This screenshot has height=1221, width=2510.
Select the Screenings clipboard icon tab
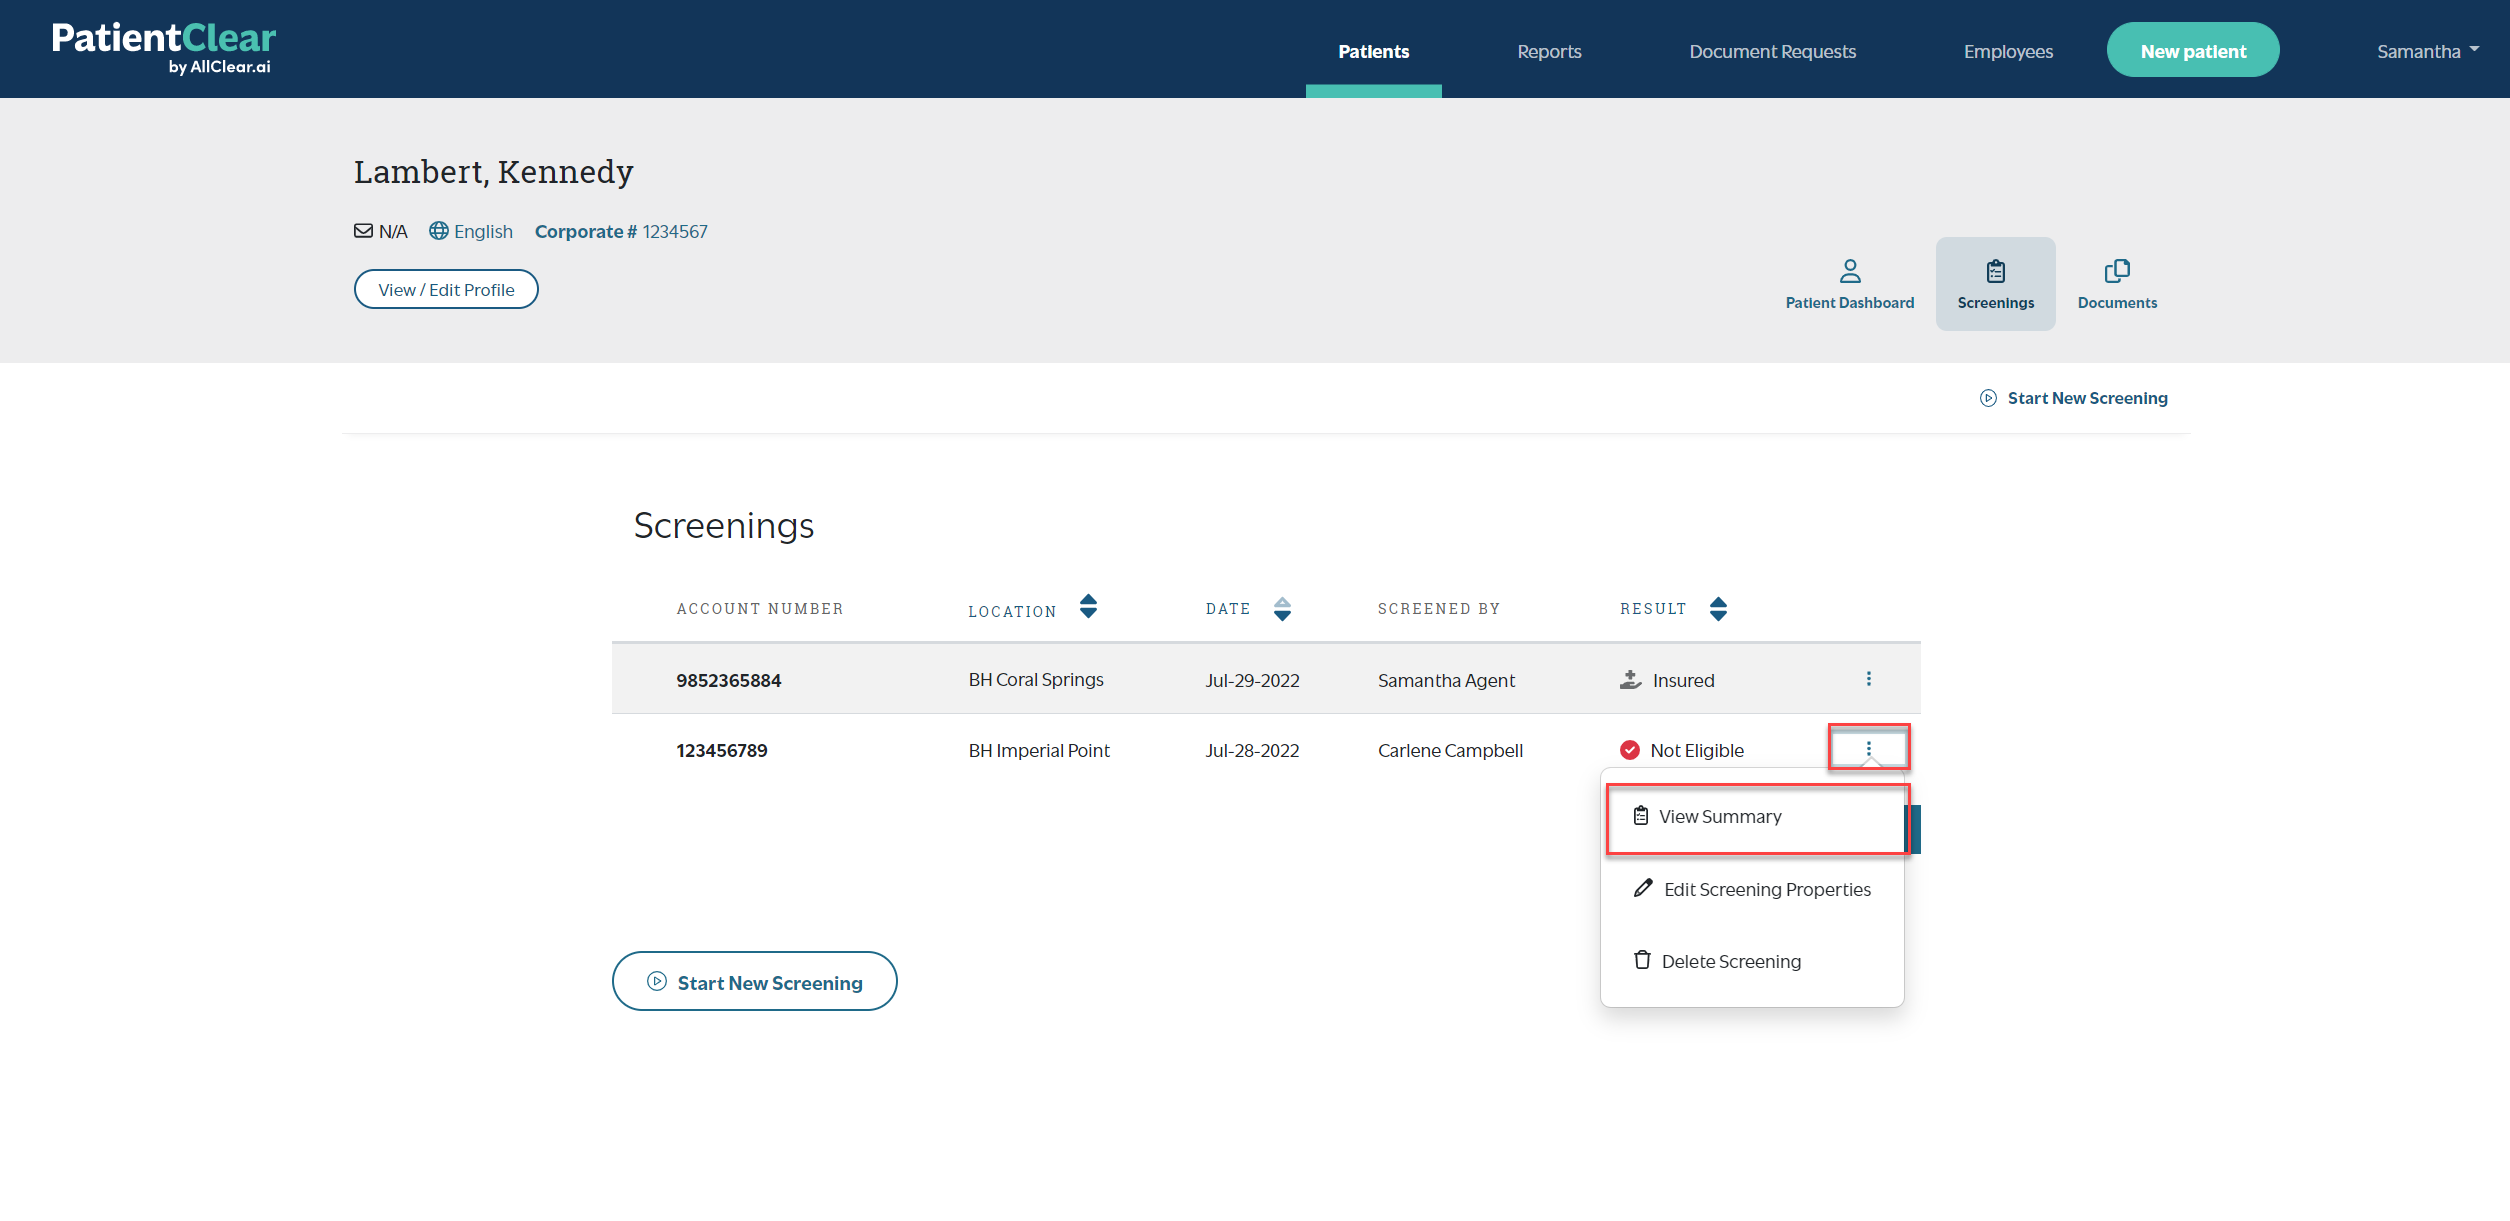click(x=1995, y=272)
